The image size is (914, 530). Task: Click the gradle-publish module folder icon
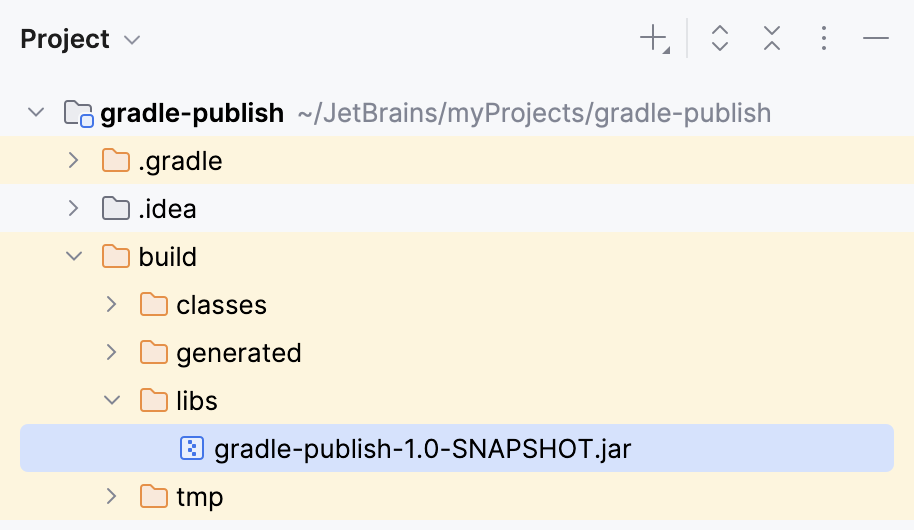point(78,113)
